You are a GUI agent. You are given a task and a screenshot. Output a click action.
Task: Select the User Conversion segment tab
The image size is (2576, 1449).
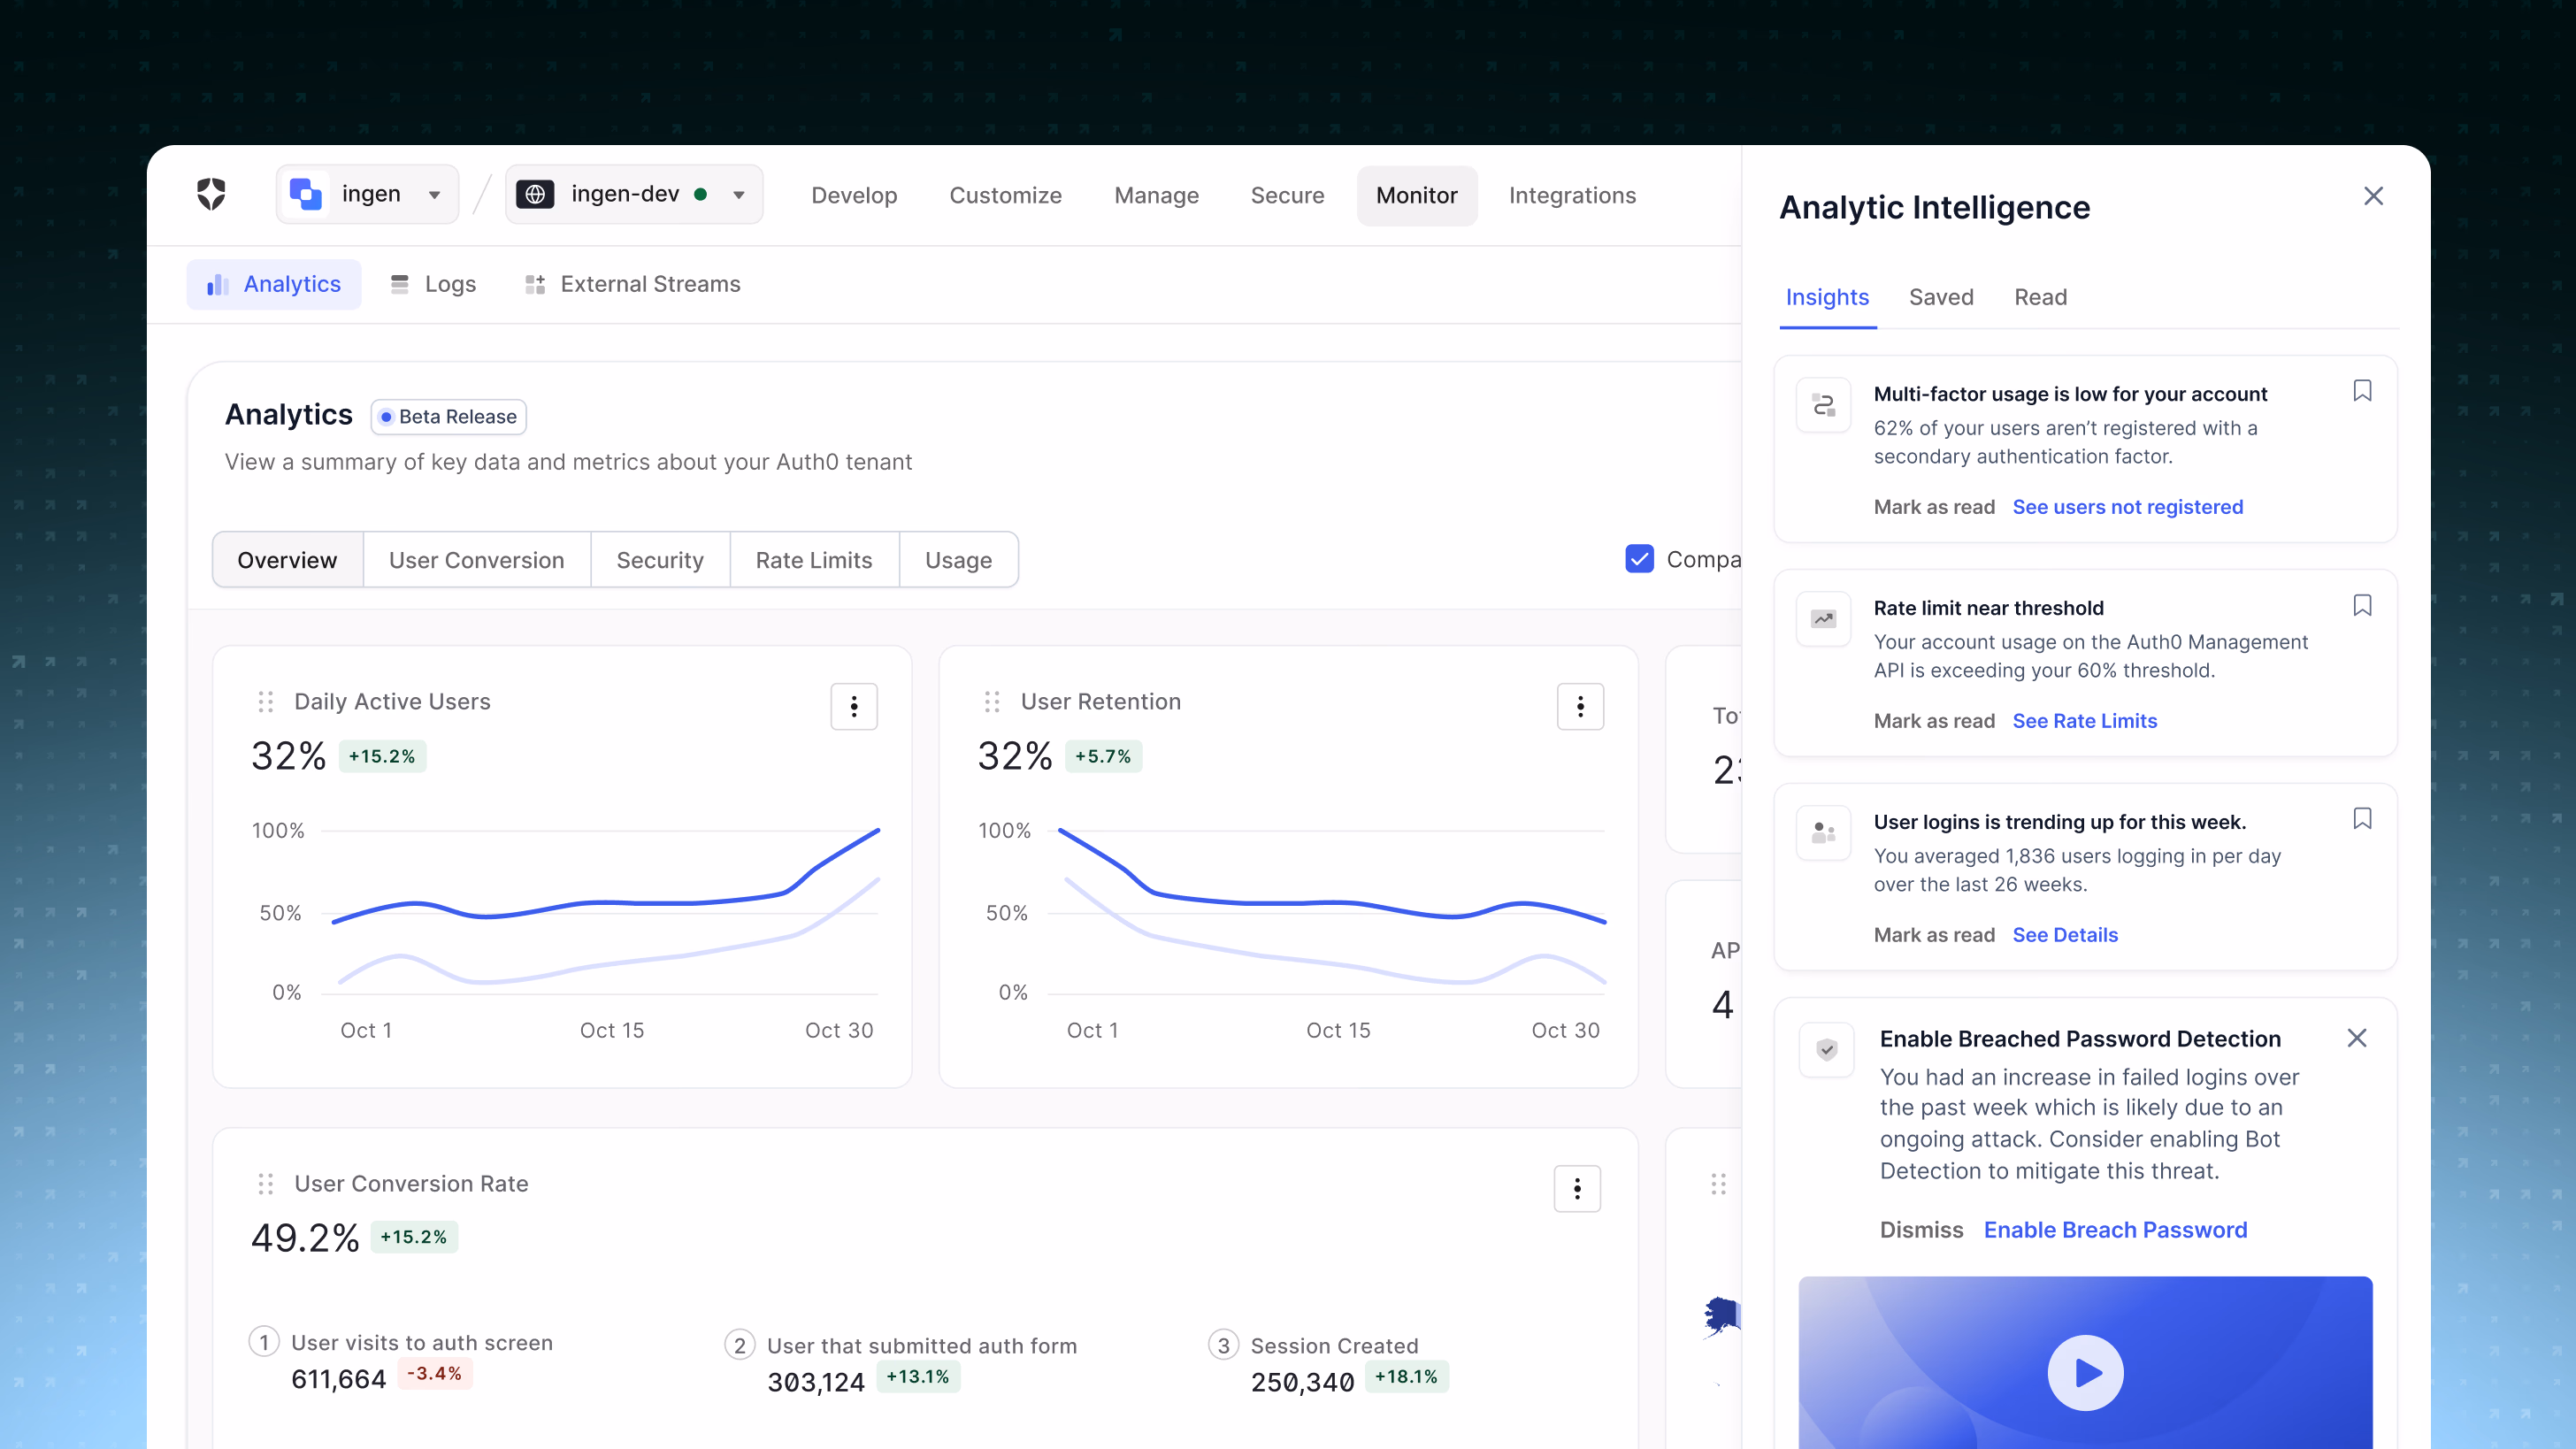point(476,560)
